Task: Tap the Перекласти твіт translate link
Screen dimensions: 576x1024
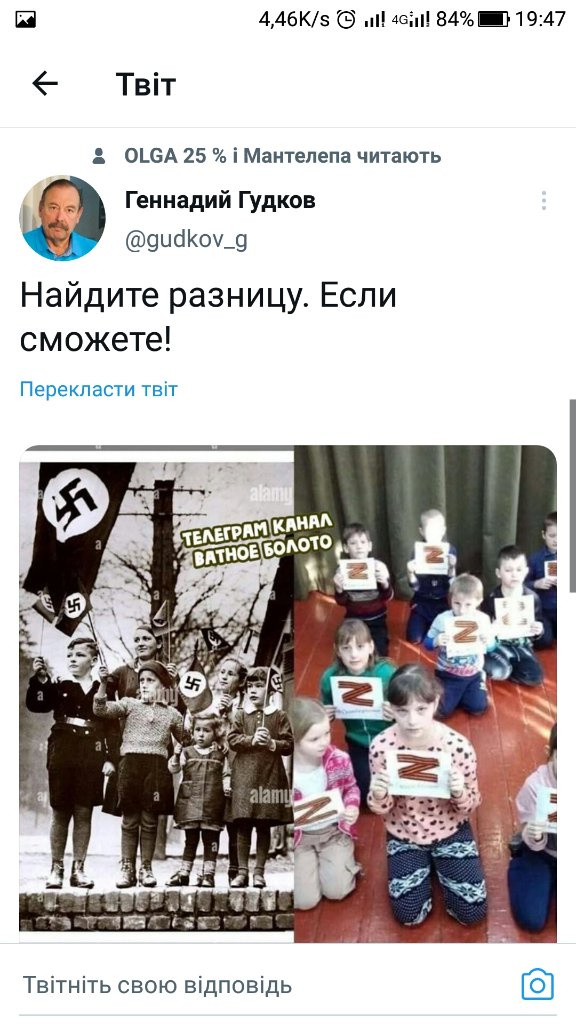Action: coord(99,389)
